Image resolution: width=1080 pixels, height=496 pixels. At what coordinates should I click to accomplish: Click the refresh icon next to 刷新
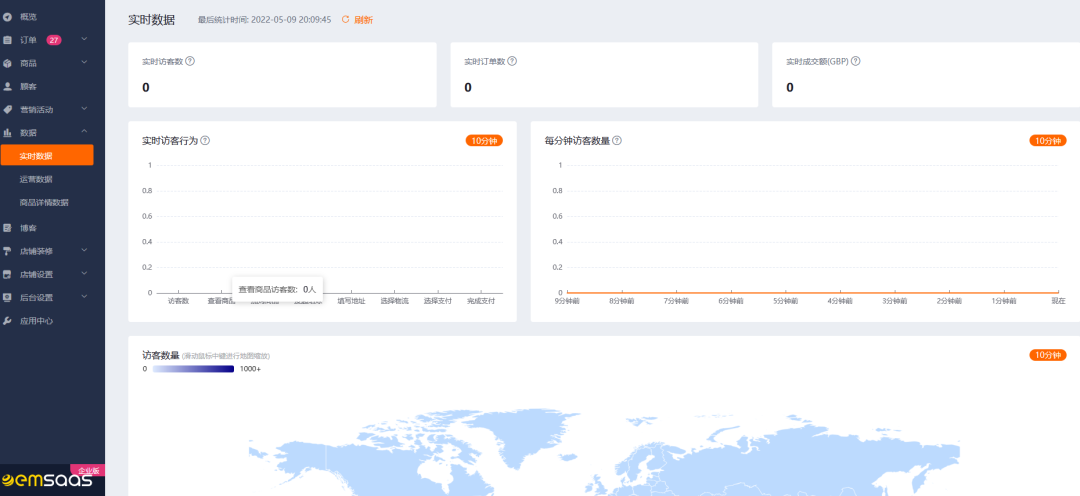[346, 19]
